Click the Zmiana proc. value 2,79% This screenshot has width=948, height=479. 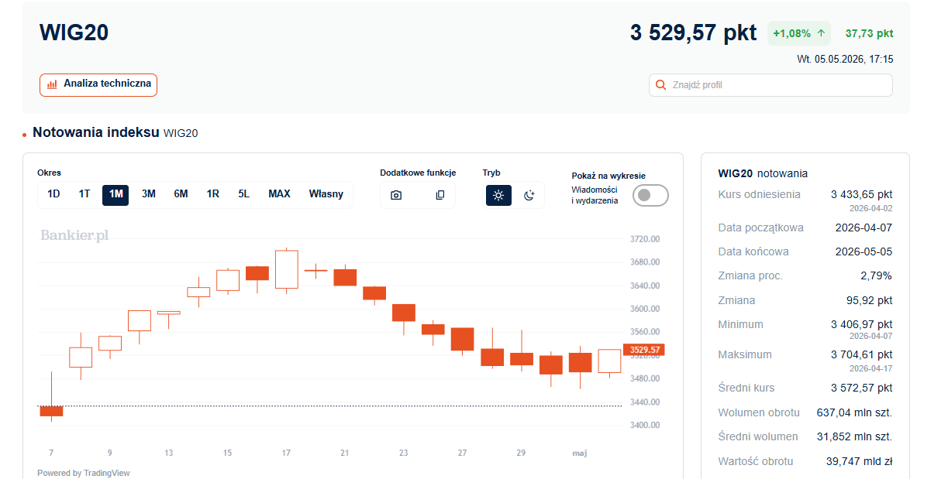click(x=876, y=276)
